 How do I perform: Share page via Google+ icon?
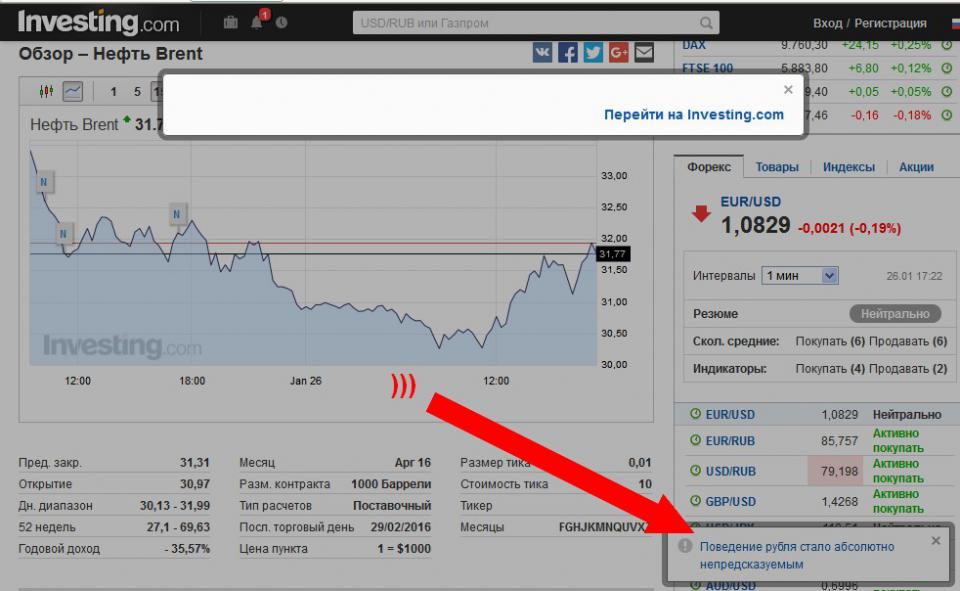click(x=618, y=53)
